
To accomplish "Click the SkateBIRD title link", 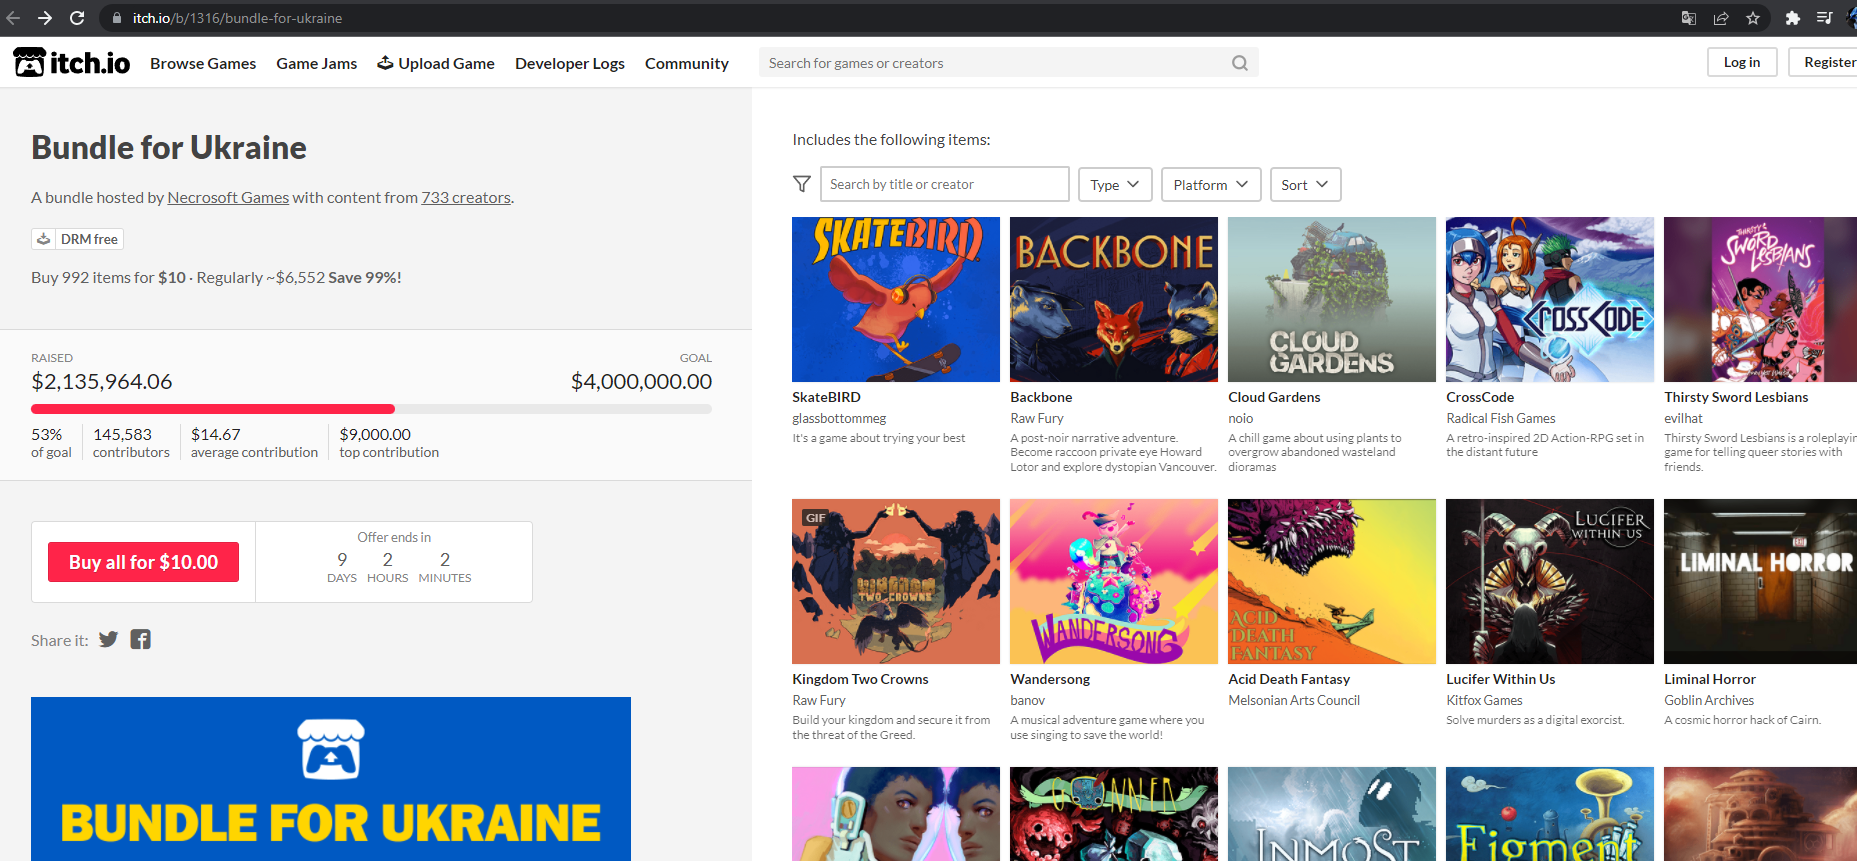I will [826, 397].
